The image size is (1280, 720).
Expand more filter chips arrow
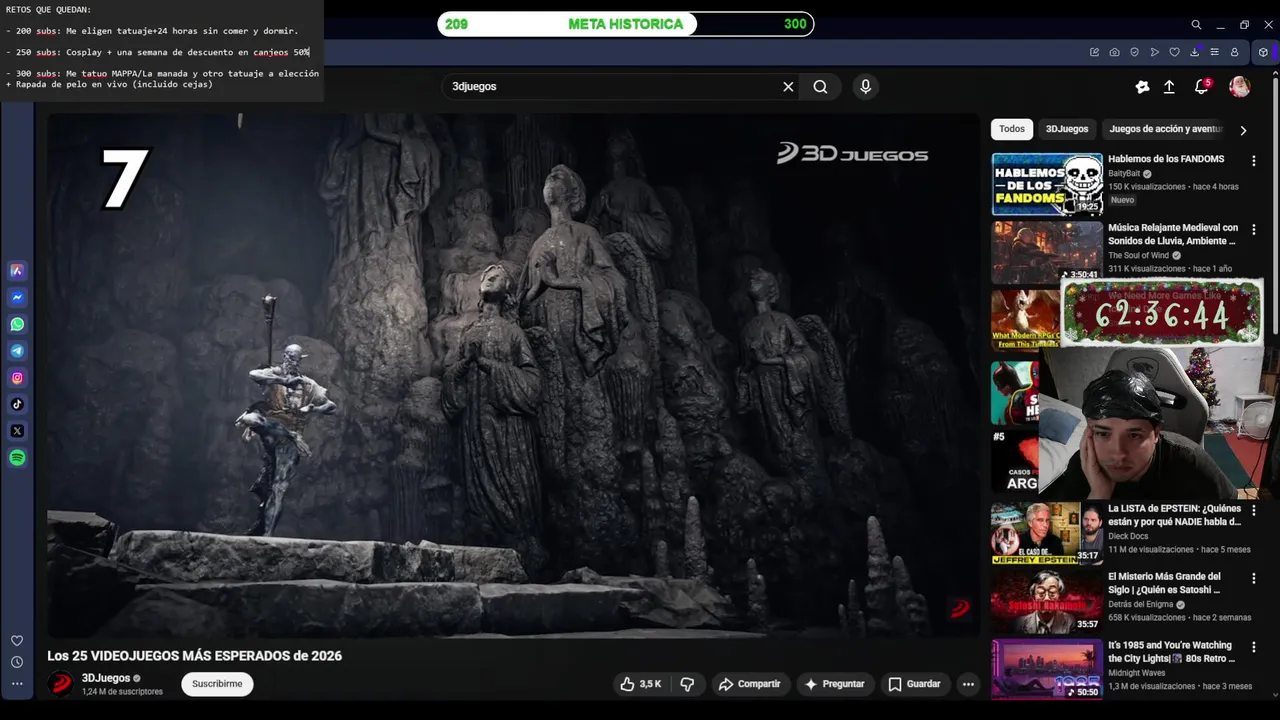pos(1243,130)
